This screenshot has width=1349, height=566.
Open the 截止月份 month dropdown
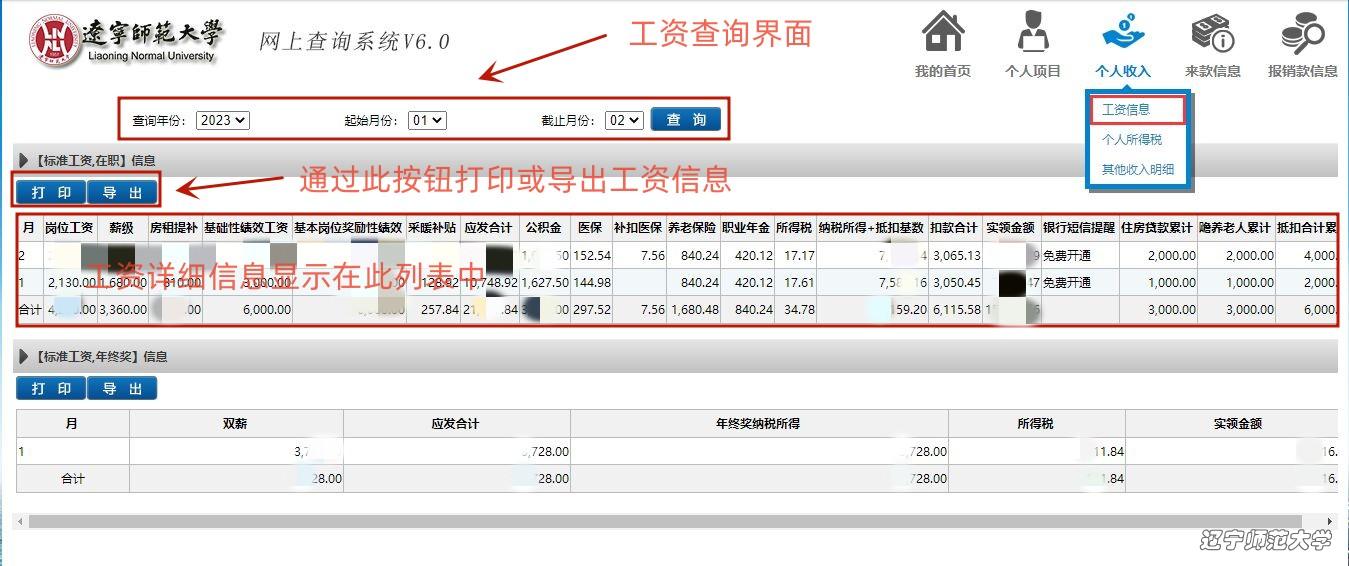click(623, 120)
